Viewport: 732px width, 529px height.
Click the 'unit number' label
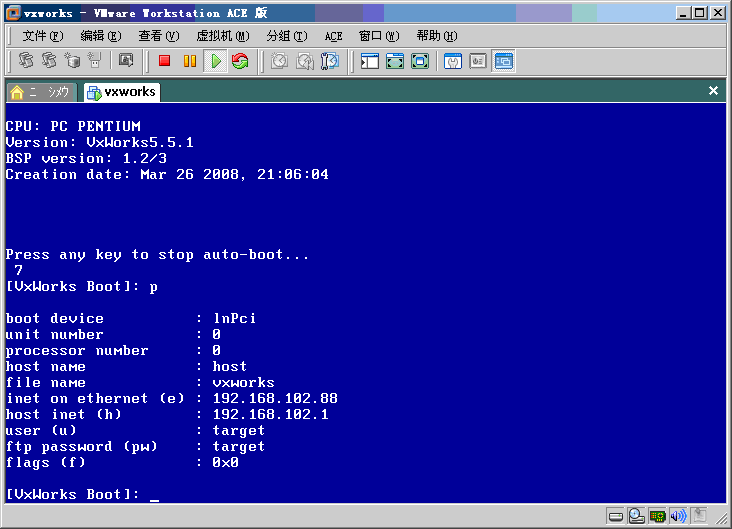click(x=55, y=334)
